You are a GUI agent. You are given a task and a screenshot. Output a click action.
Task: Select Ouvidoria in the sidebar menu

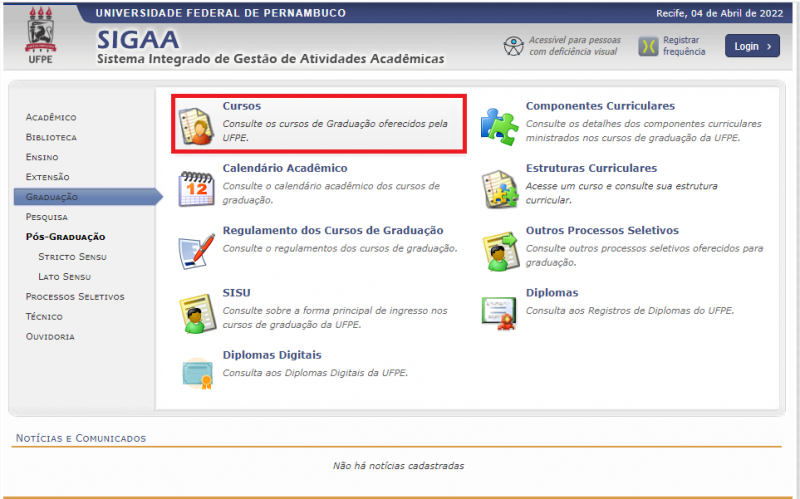[x=50, y=336]
